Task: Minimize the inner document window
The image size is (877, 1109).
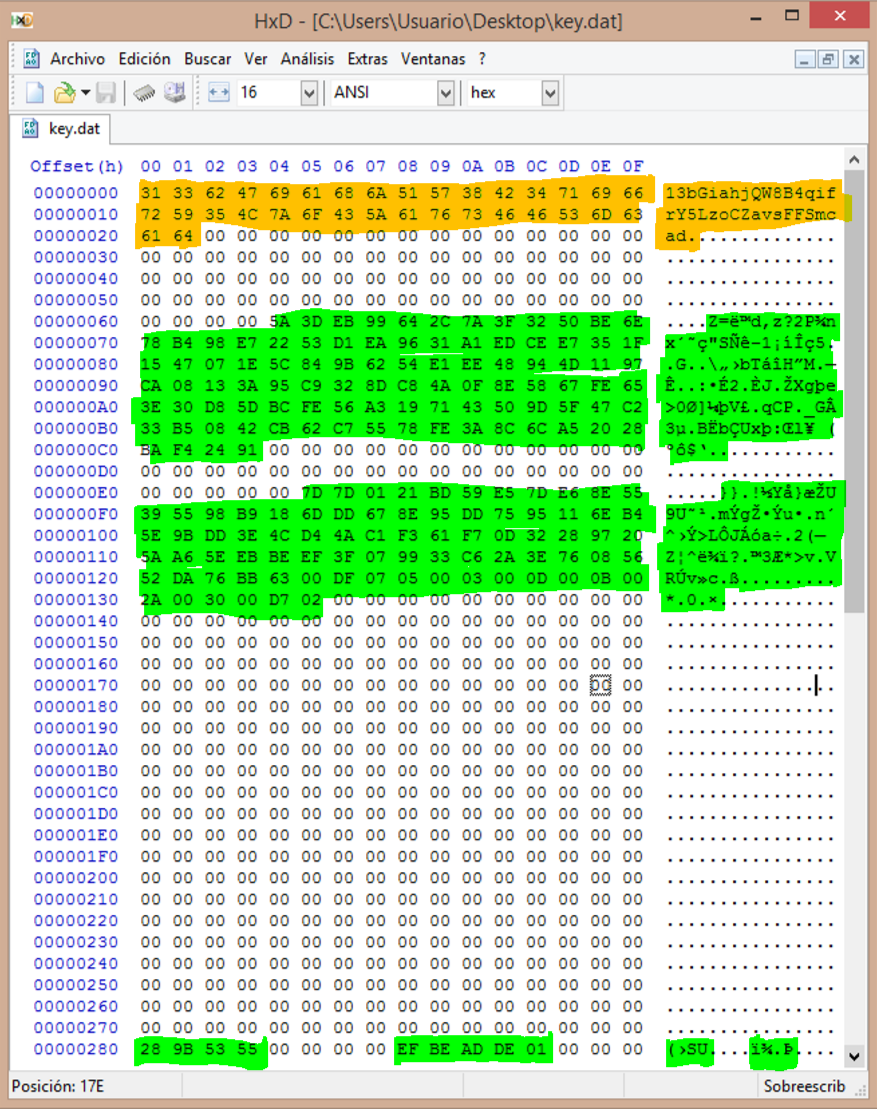Action: pyautogui.click(x=804, y=59)
